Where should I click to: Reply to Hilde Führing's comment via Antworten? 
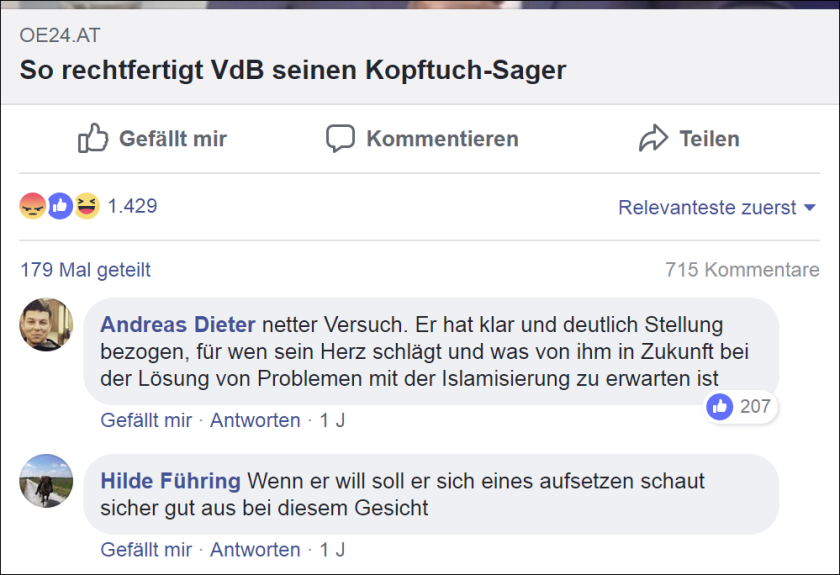click(255, 550)
